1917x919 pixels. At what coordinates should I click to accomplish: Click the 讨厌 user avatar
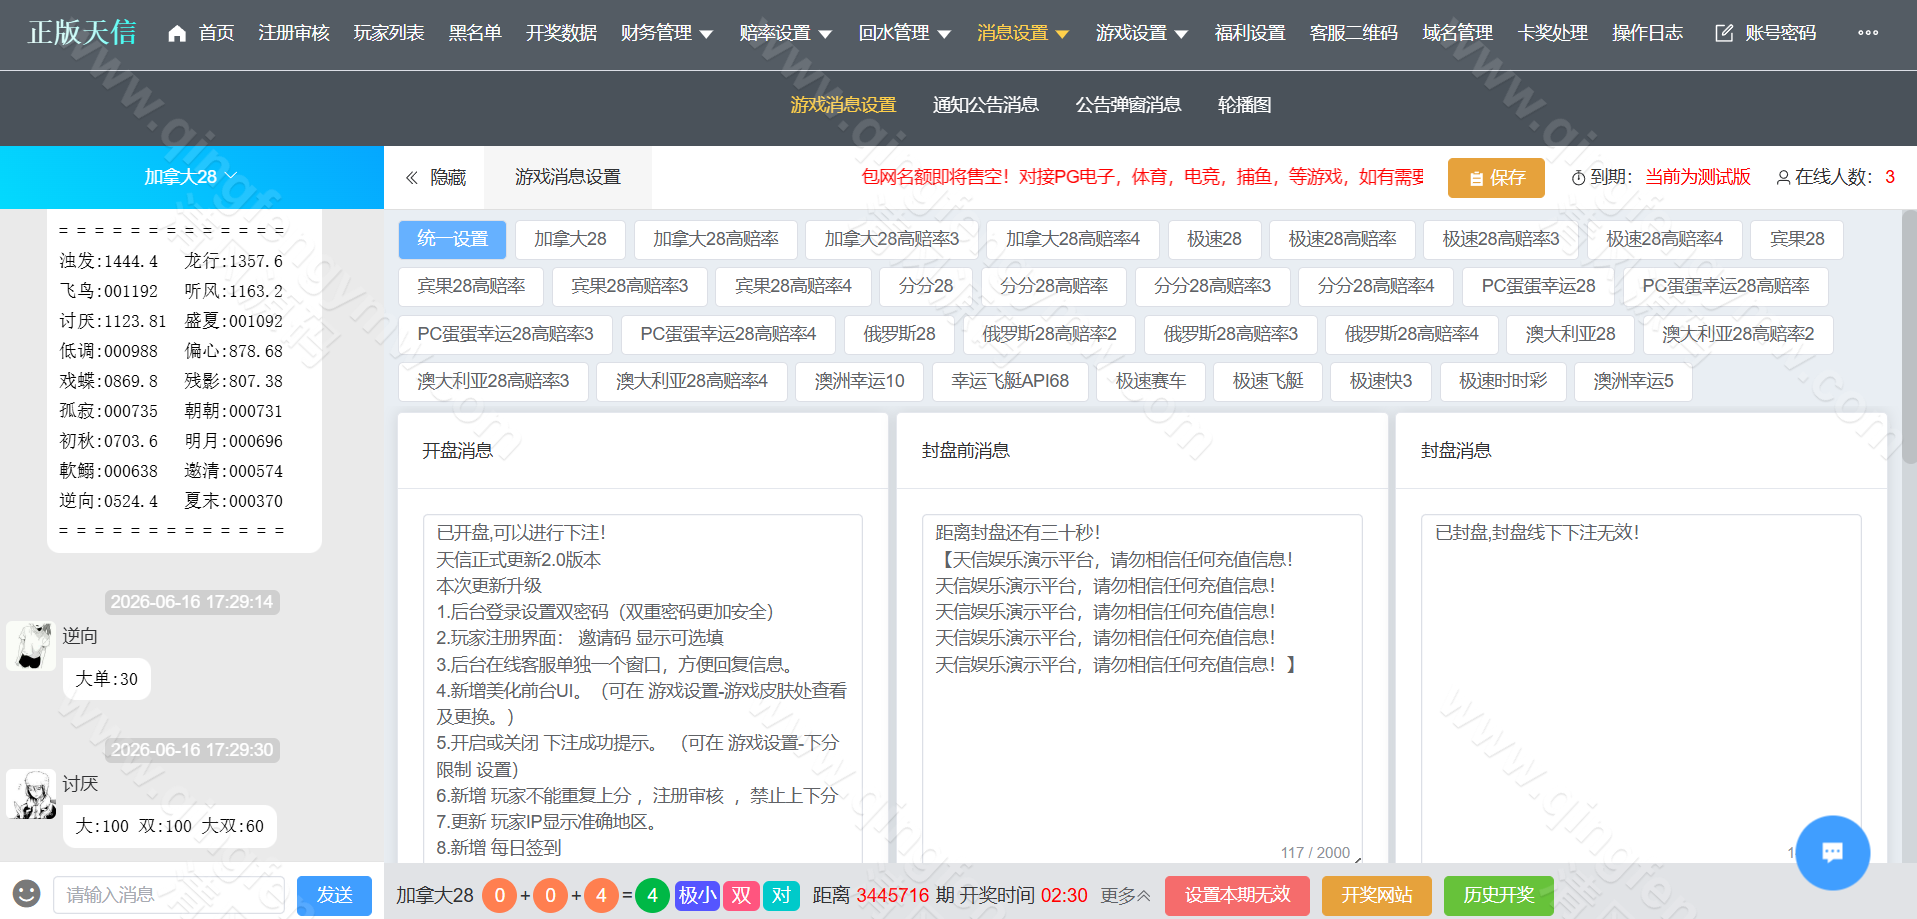(x=31, y=794)
